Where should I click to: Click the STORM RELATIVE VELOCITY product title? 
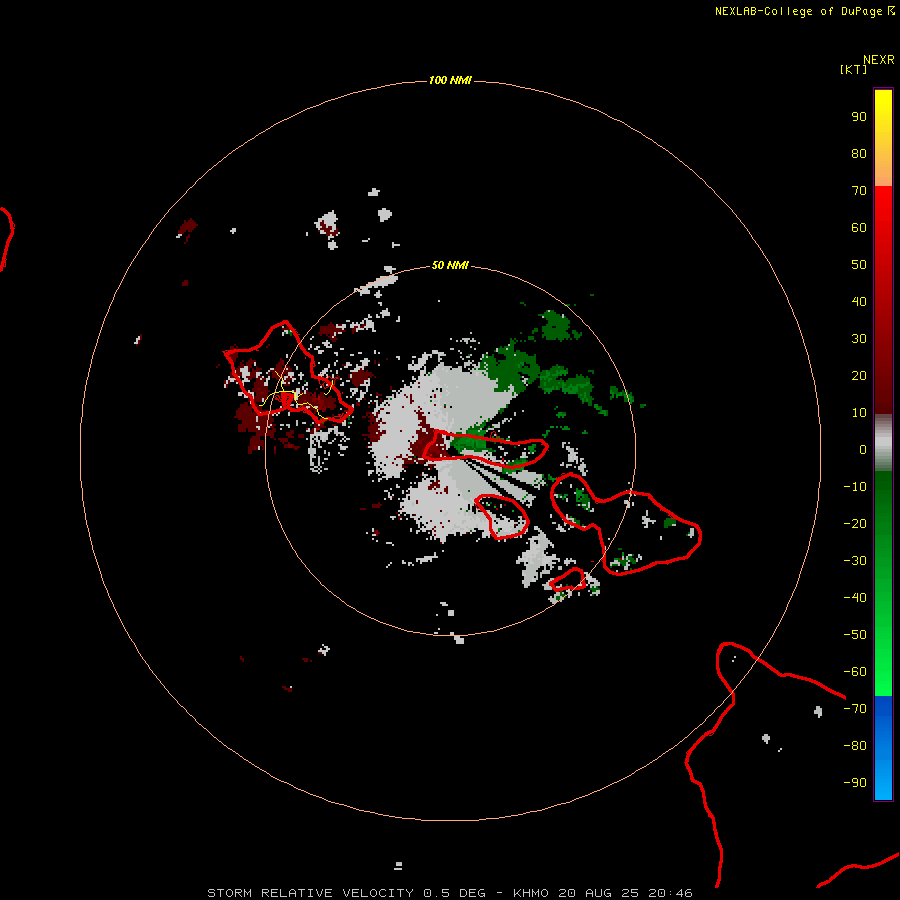pyautogui.click(x=310, y=893)
